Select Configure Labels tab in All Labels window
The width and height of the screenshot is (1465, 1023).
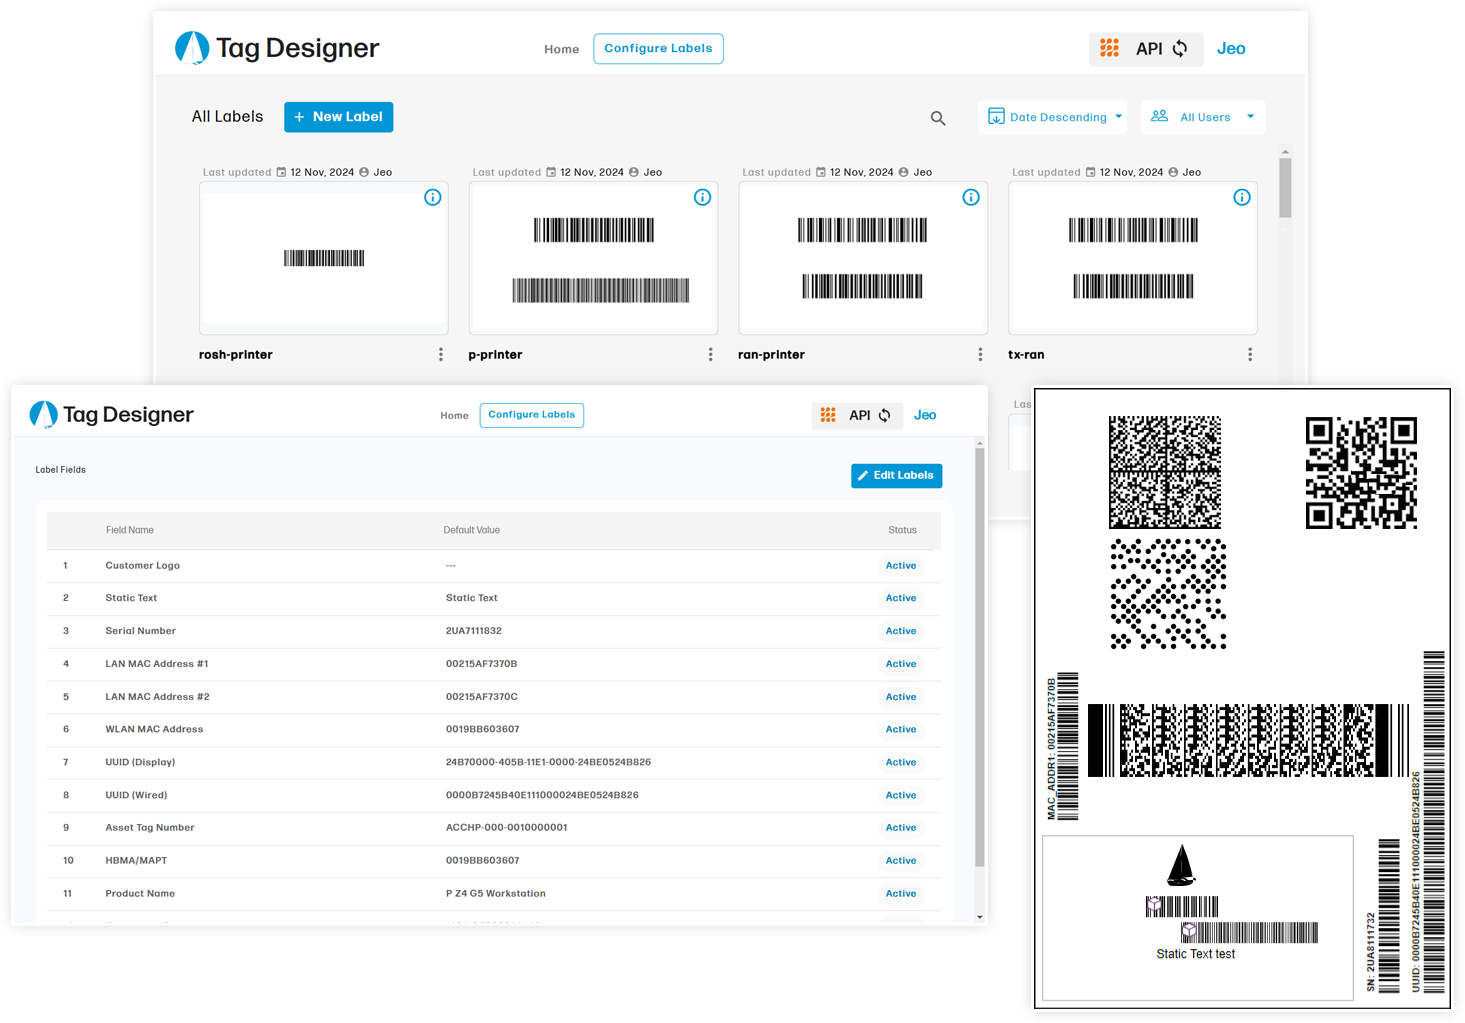tap(658, 49)
